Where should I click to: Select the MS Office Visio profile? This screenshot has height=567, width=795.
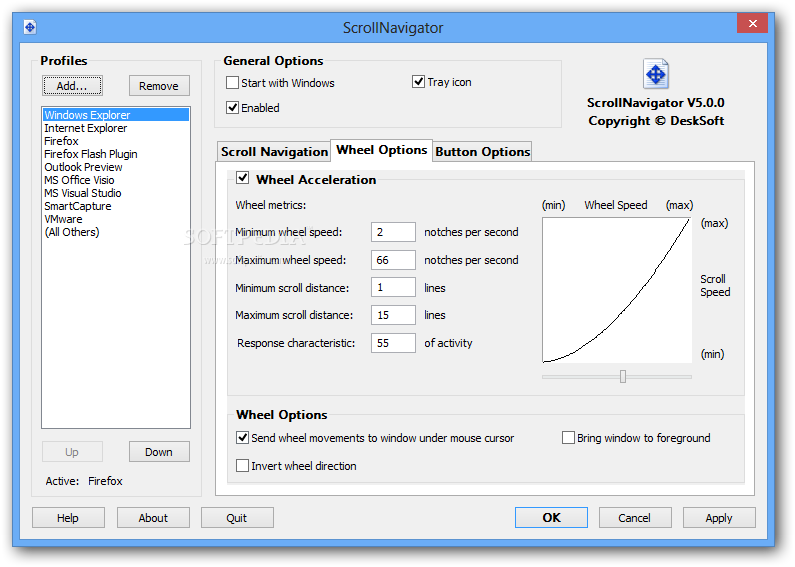tap(116, 180)
